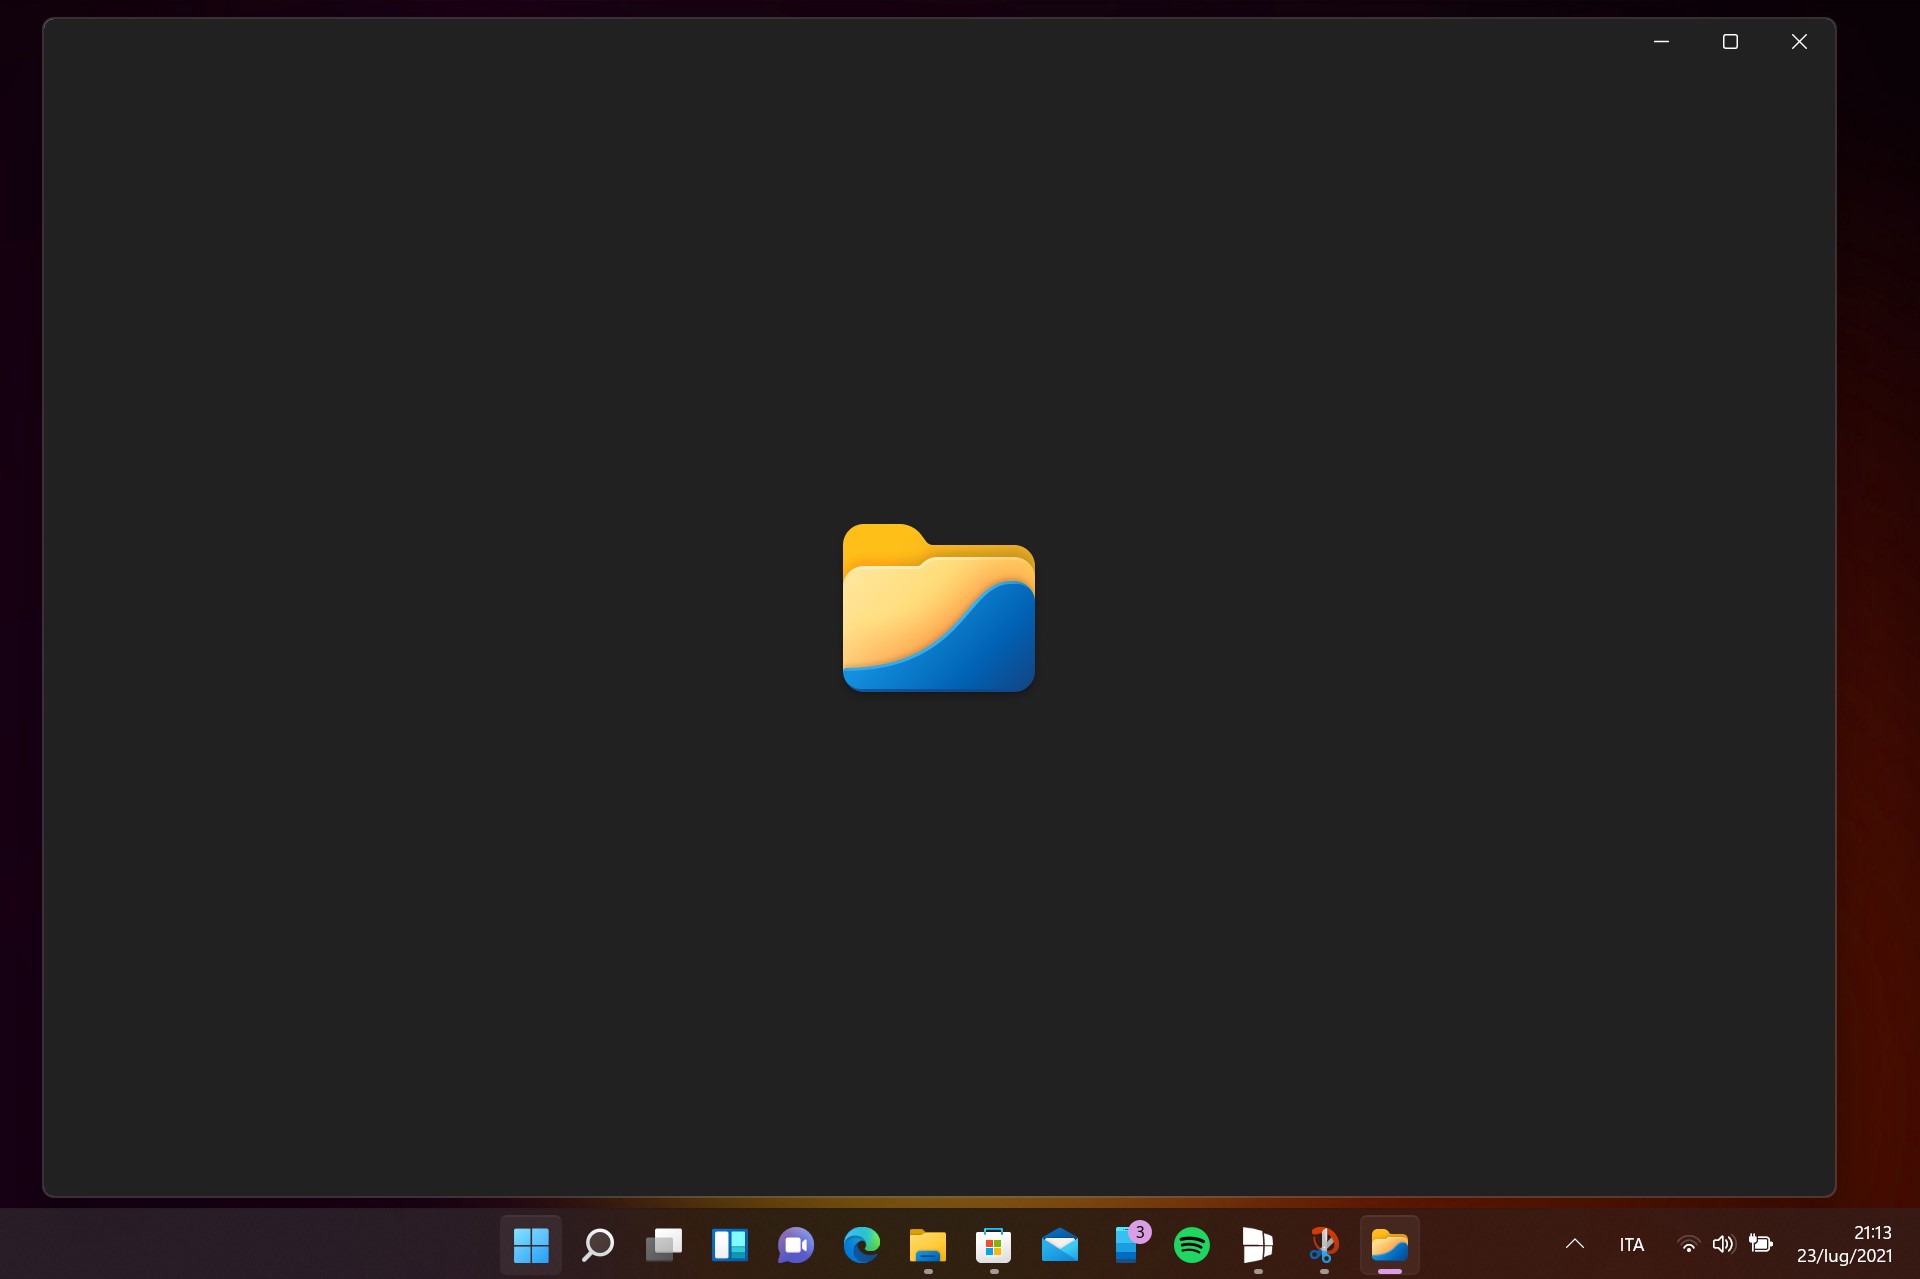Open taskbar Search magnifier
Screen dimensions: 1920x1279
597,1245
